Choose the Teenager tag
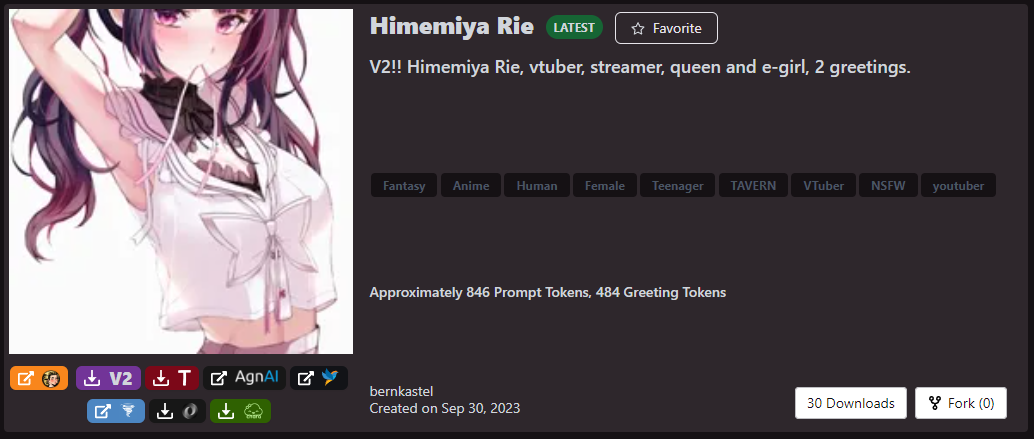This screenshot has width=1034, height=439. (677, 186)
